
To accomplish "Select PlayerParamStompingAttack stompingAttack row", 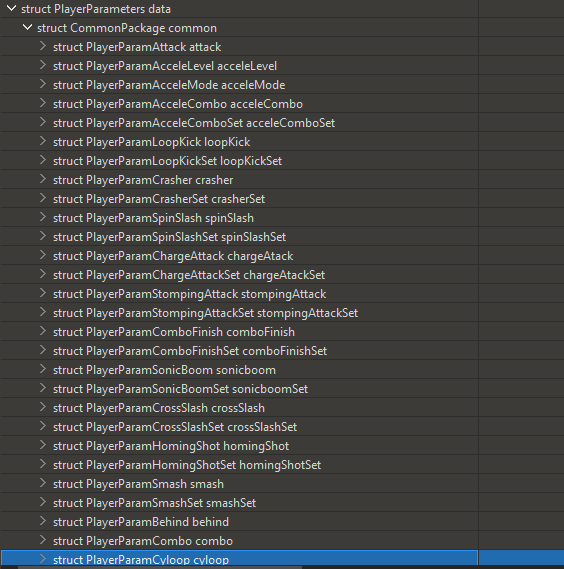I will (x=239, y=294).
